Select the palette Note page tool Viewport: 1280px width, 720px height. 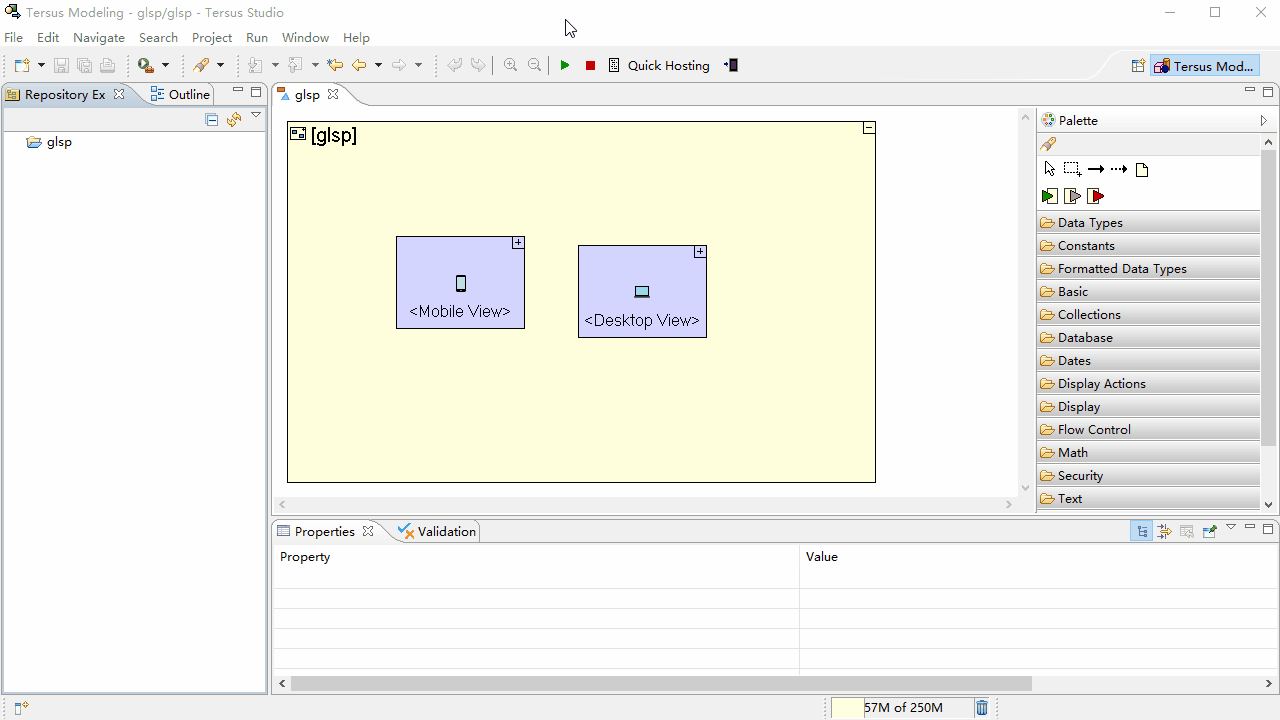click(x=1142, y=170)
